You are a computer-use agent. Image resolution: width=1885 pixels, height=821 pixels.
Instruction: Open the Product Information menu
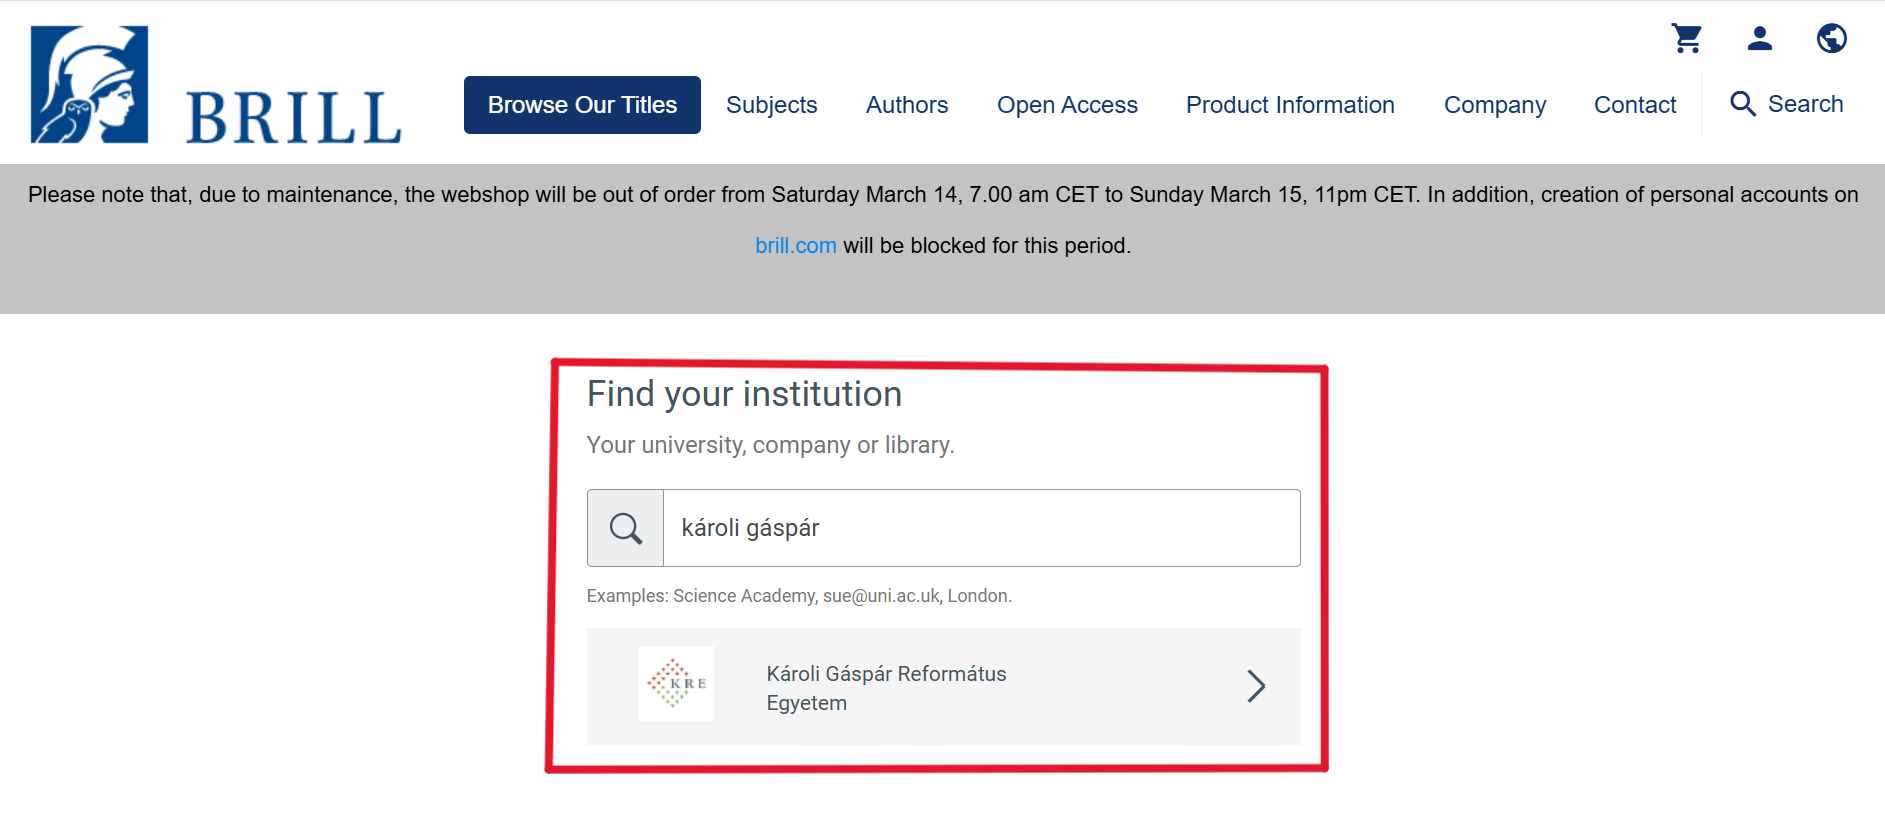tap(1289, 105)
